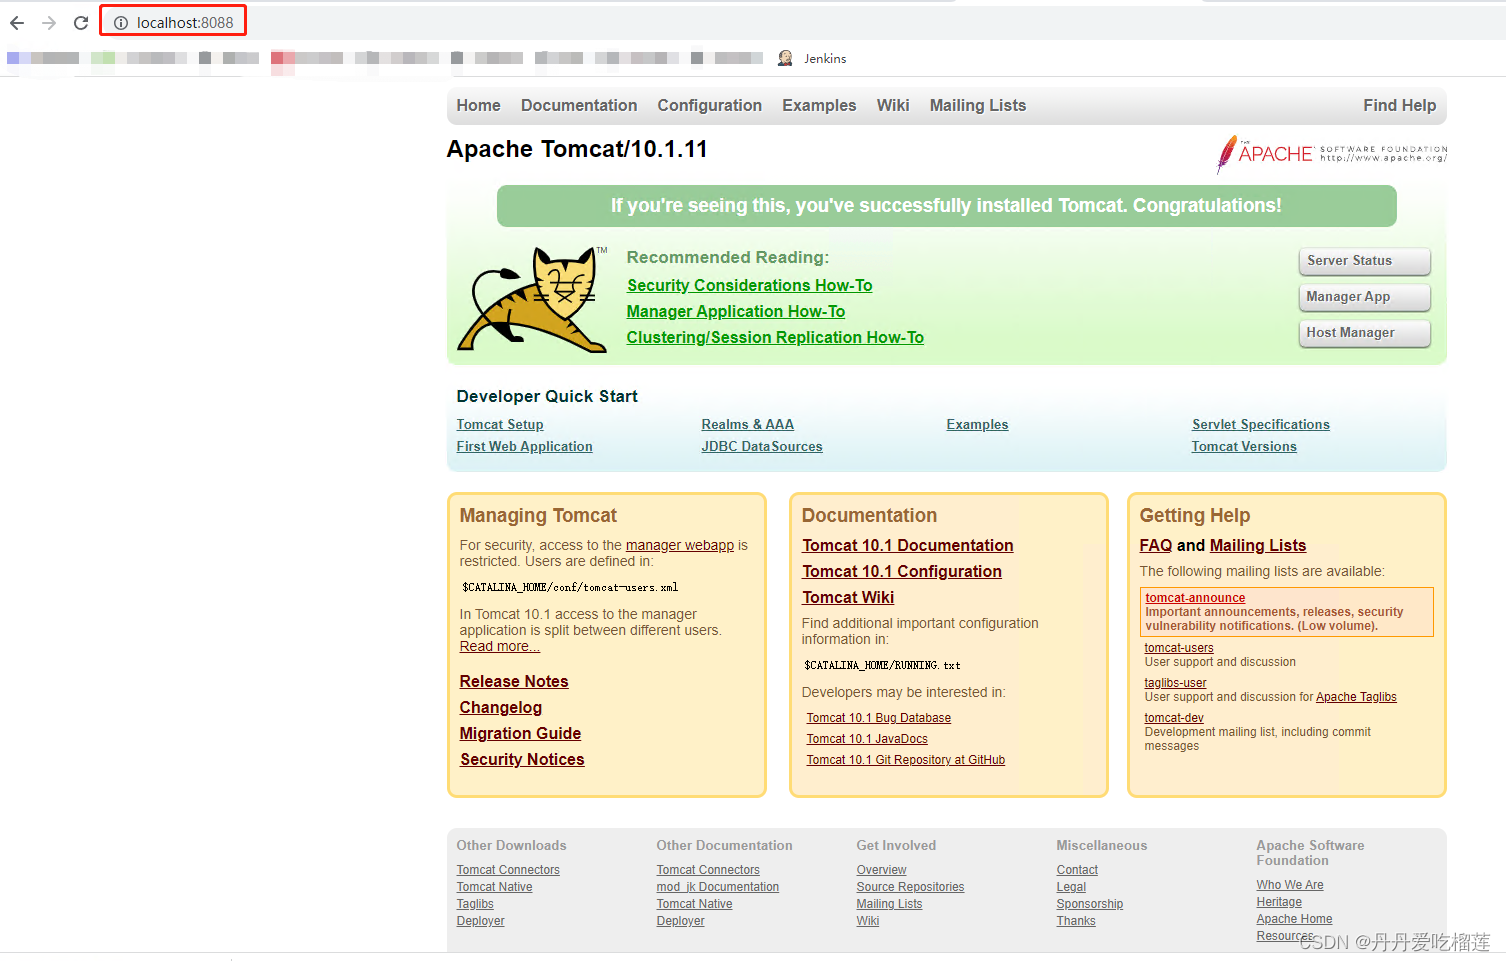Open the Tomcat Setup link

tap(500, 424)
